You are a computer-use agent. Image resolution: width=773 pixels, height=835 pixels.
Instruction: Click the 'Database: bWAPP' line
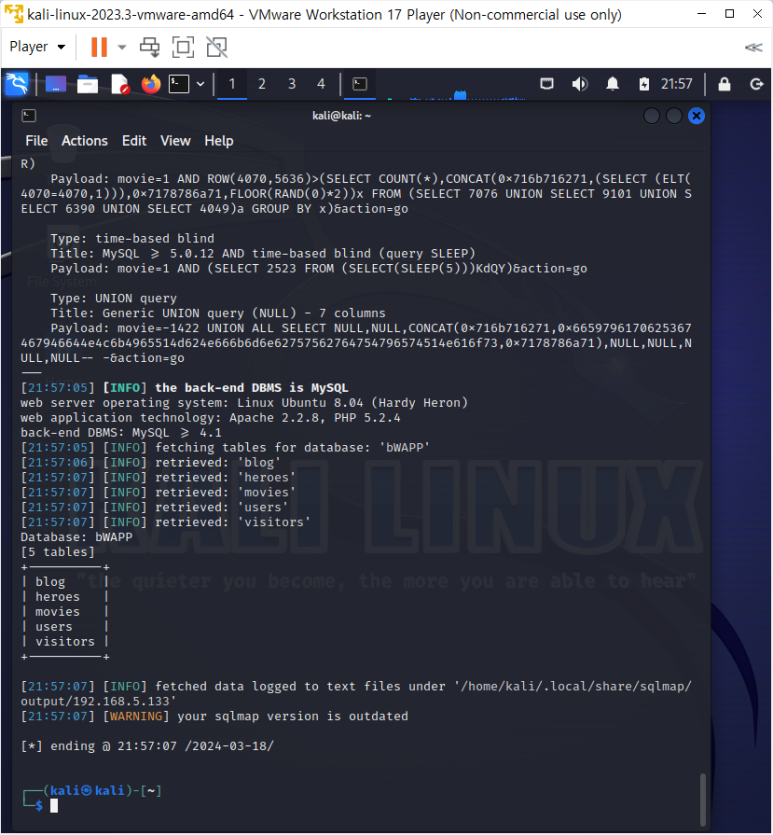pos(77,537)
